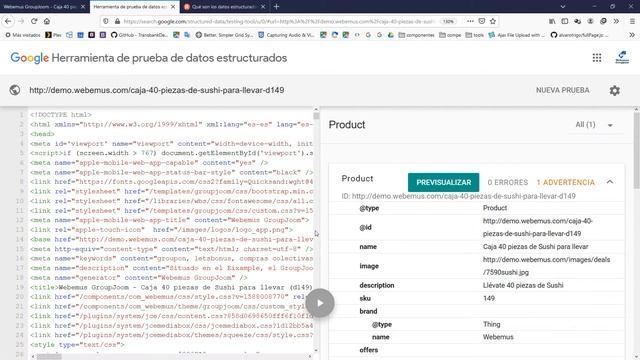Open Better, Simpler Grid Sy... bookmark
Viewport: 640px width, 360px height.
pyautogui.click(x=224, y=35)
